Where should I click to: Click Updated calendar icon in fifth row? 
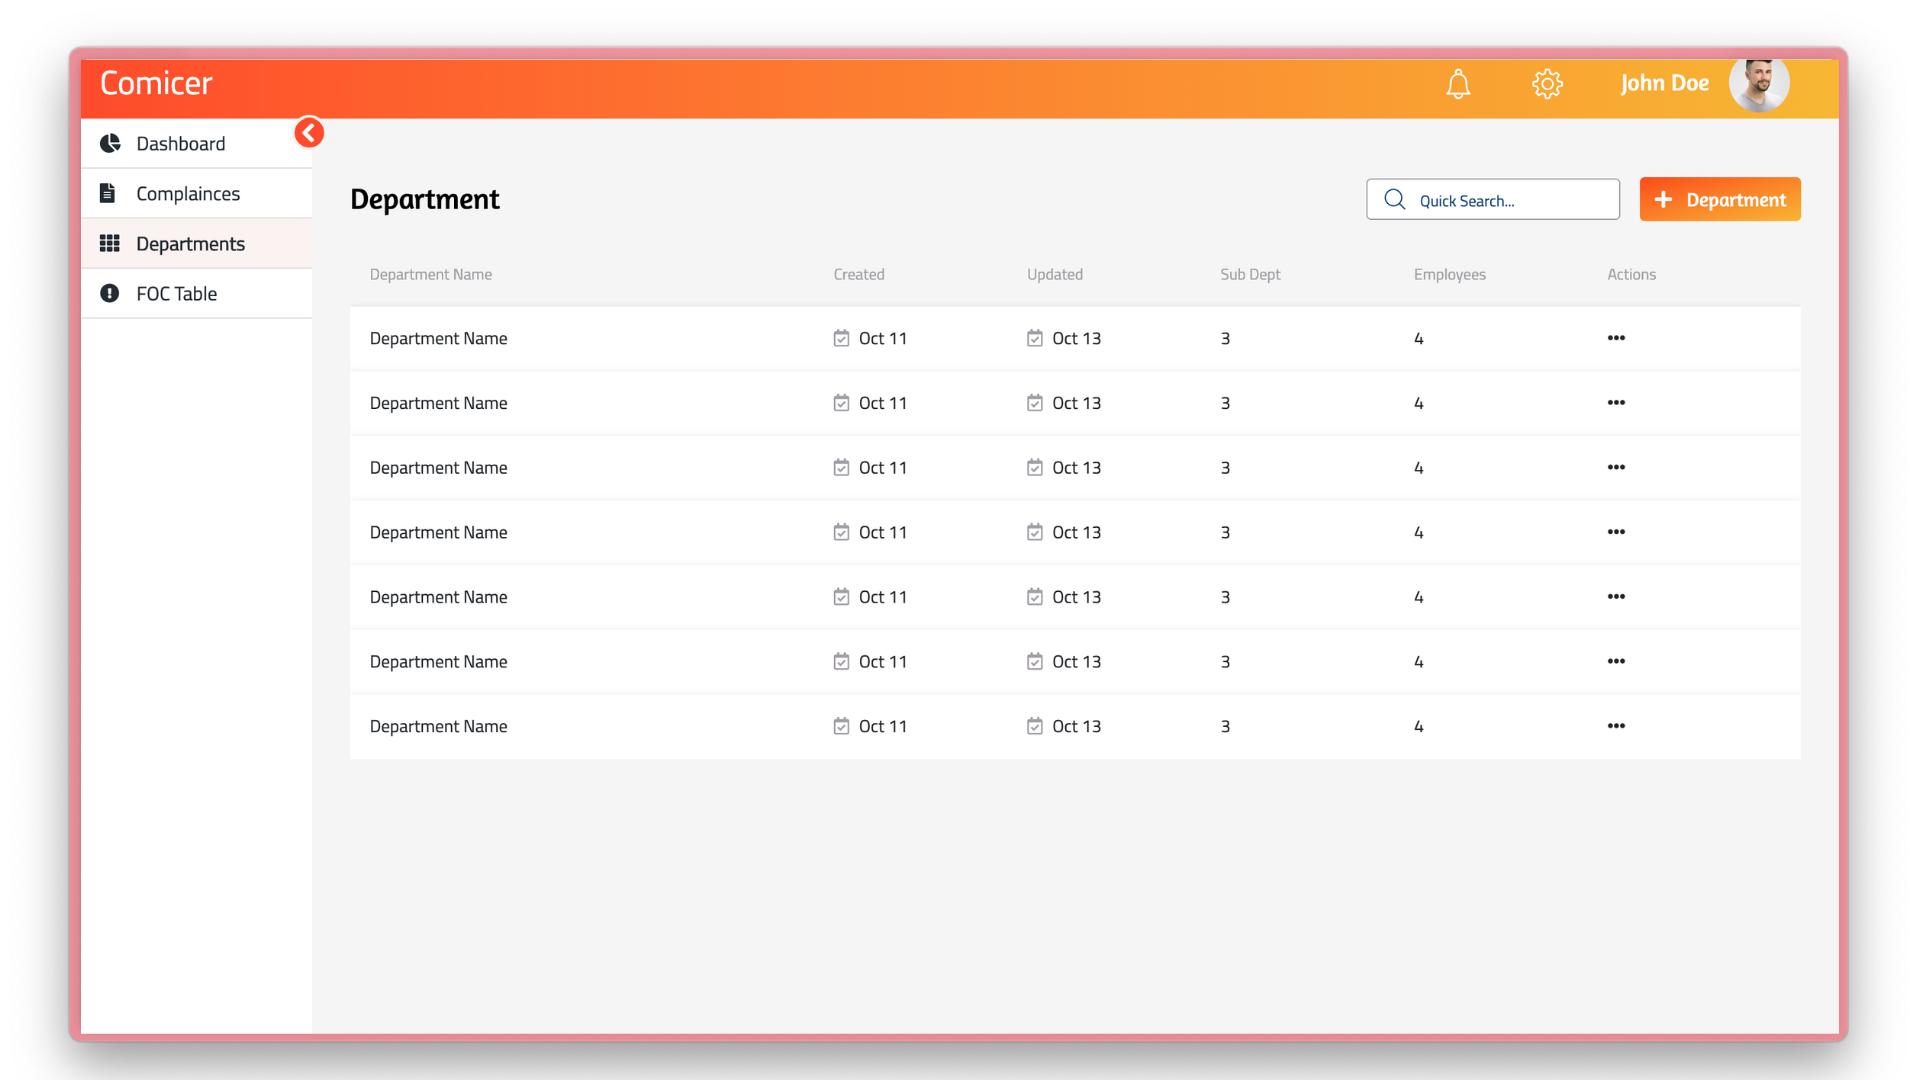tap(1035, 597)
